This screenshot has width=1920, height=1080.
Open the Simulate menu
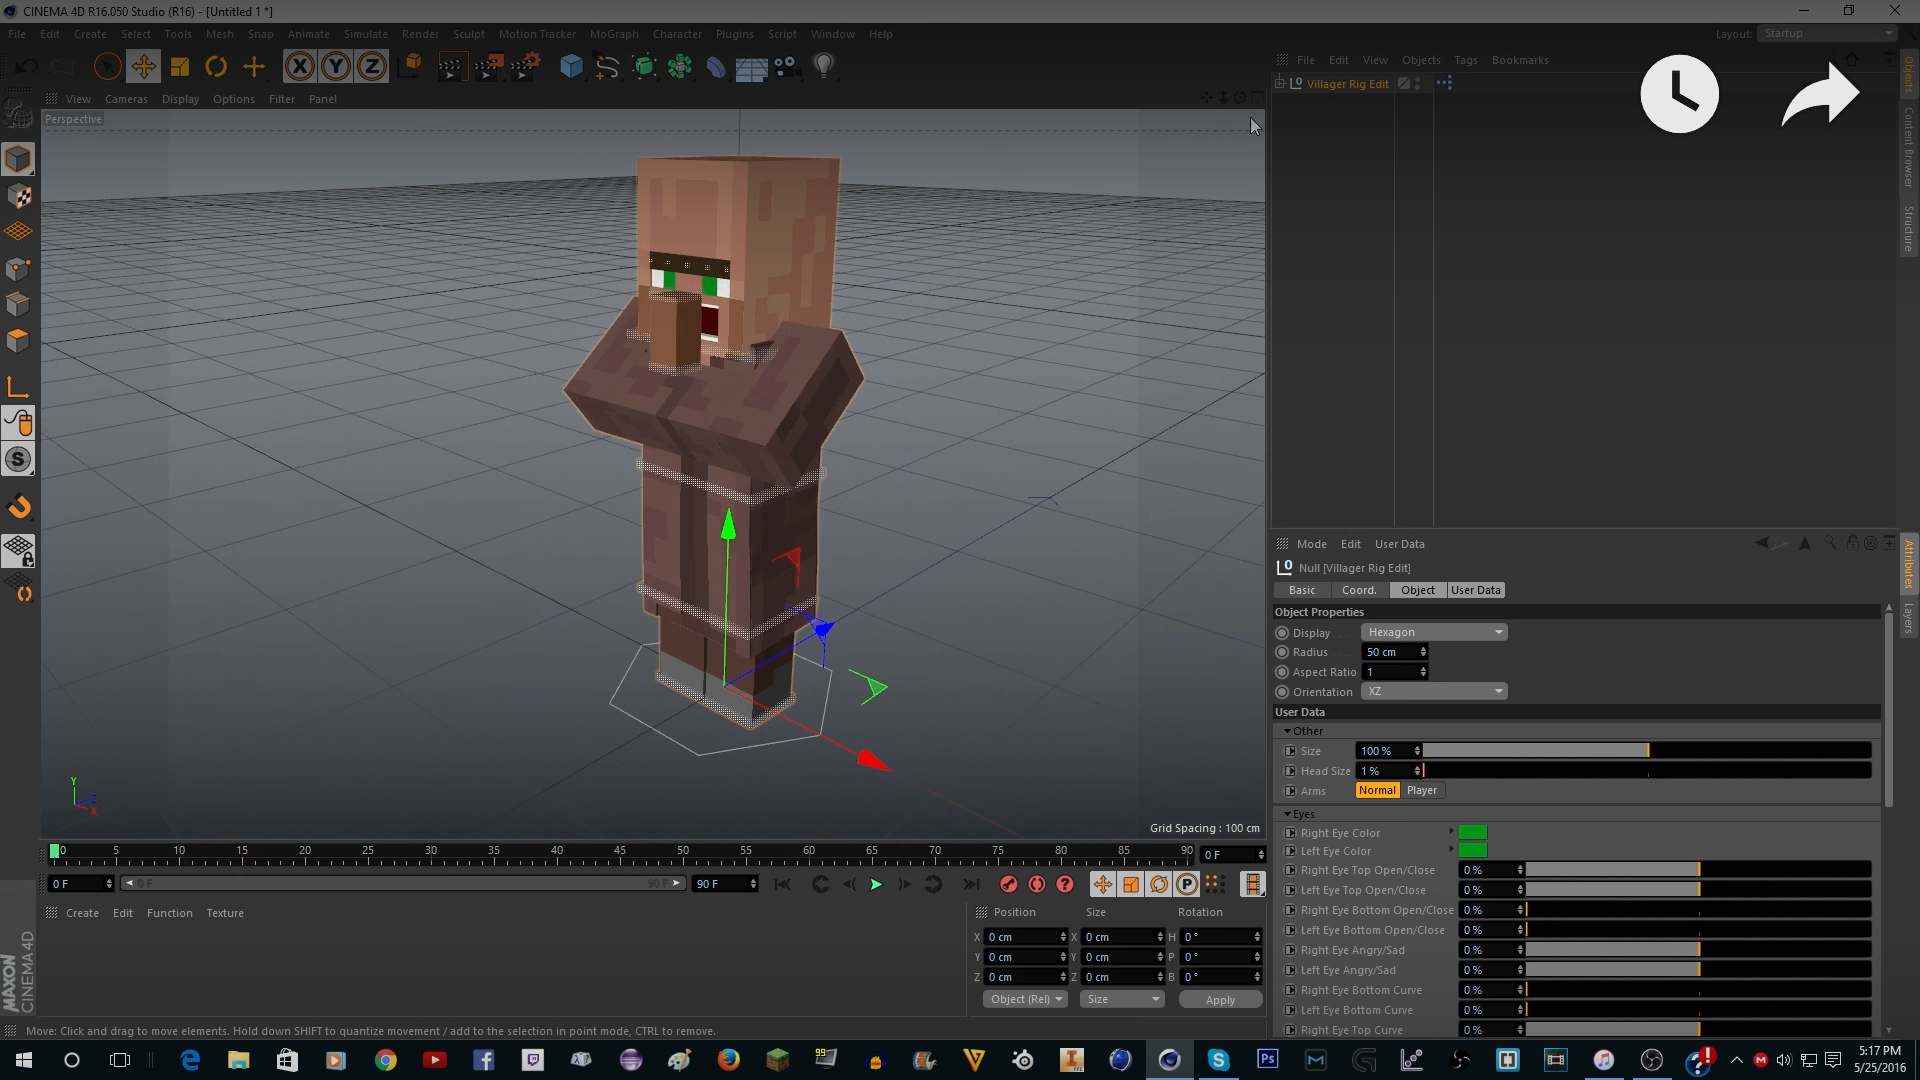coord(365,34)
